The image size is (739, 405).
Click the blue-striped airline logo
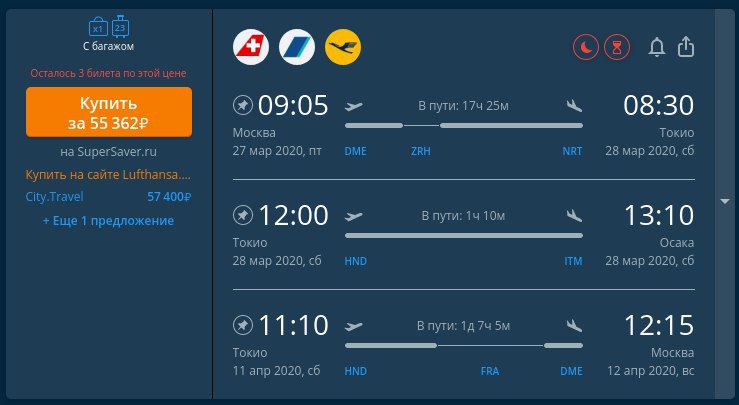(x=297, y=47)
